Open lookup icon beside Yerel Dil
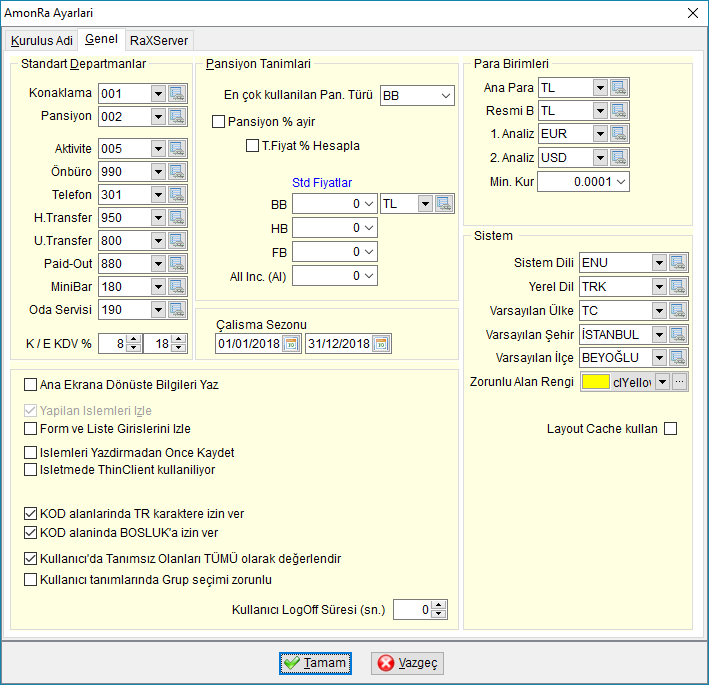Viewport: 709px width, 685px height. (678, 287)
